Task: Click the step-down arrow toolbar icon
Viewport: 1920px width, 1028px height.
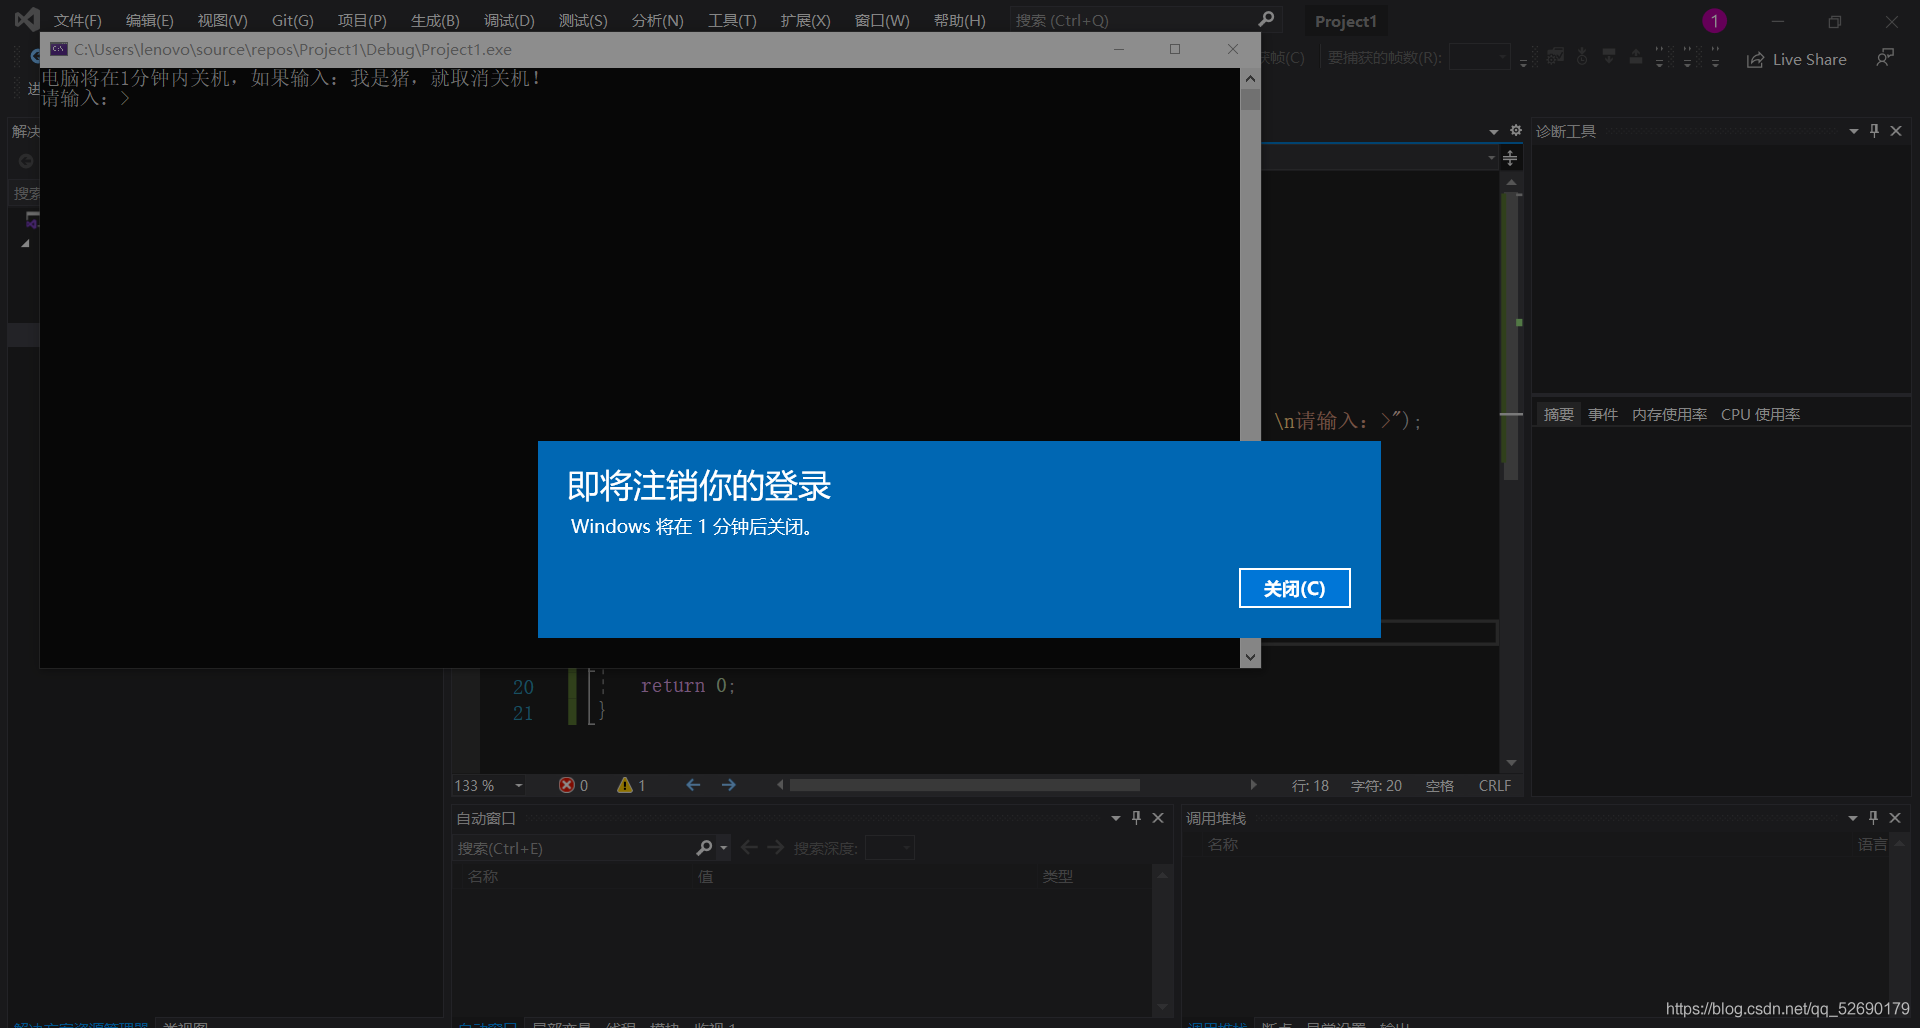Action: [x=1609, y=57]
